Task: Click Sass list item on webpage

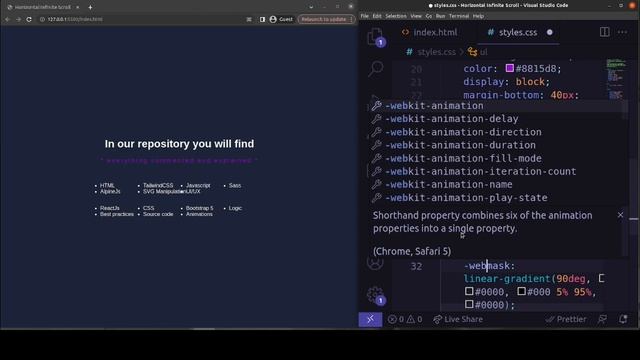Action: [x=235, y=185]
